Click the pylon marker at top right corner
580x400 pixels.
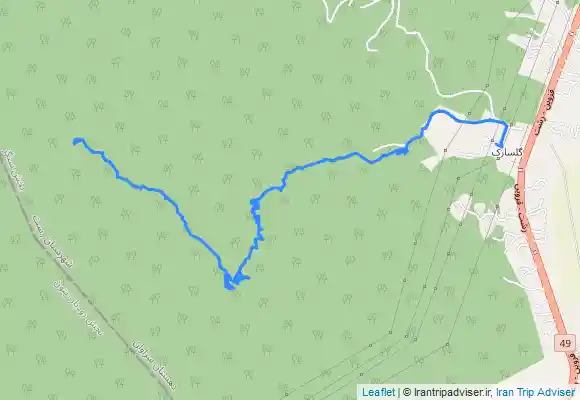click(558, 2)
